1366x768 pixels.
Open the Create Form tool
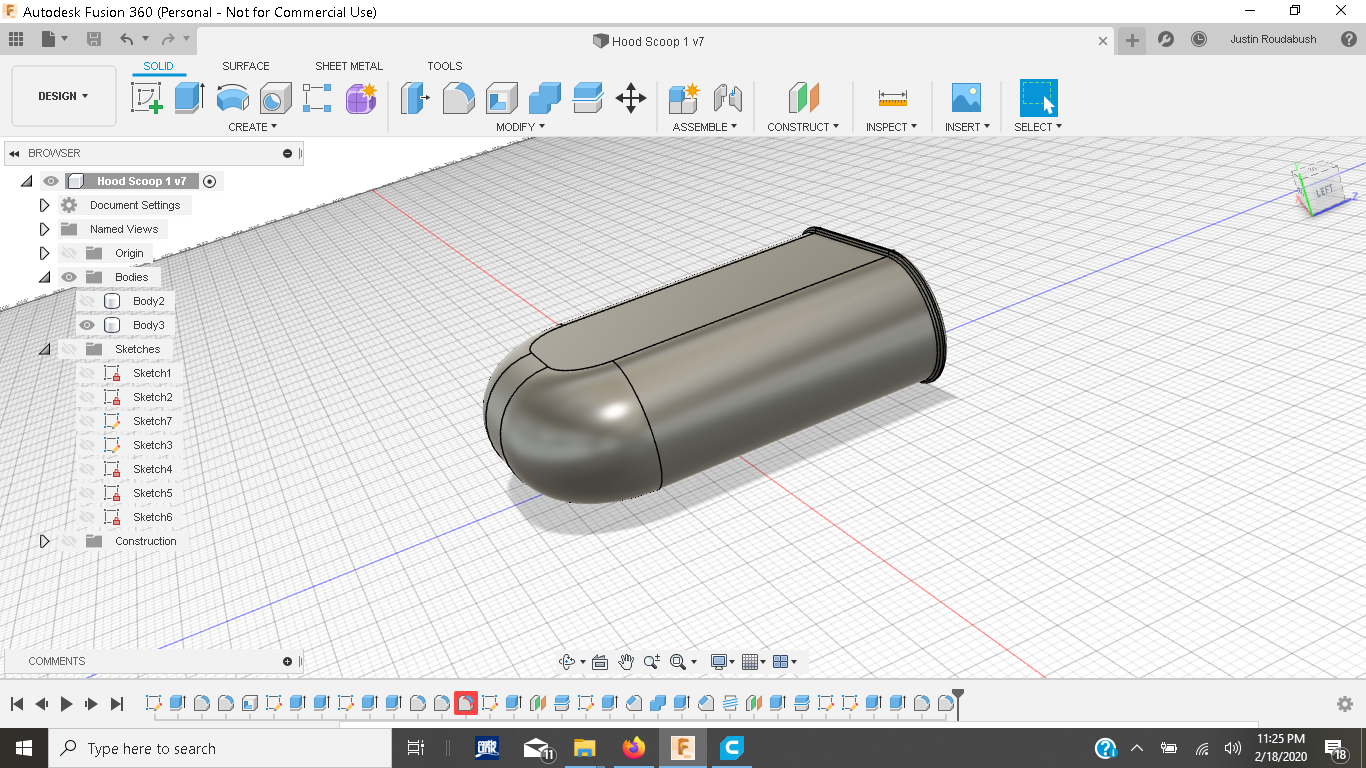click(x=361, y=98)
